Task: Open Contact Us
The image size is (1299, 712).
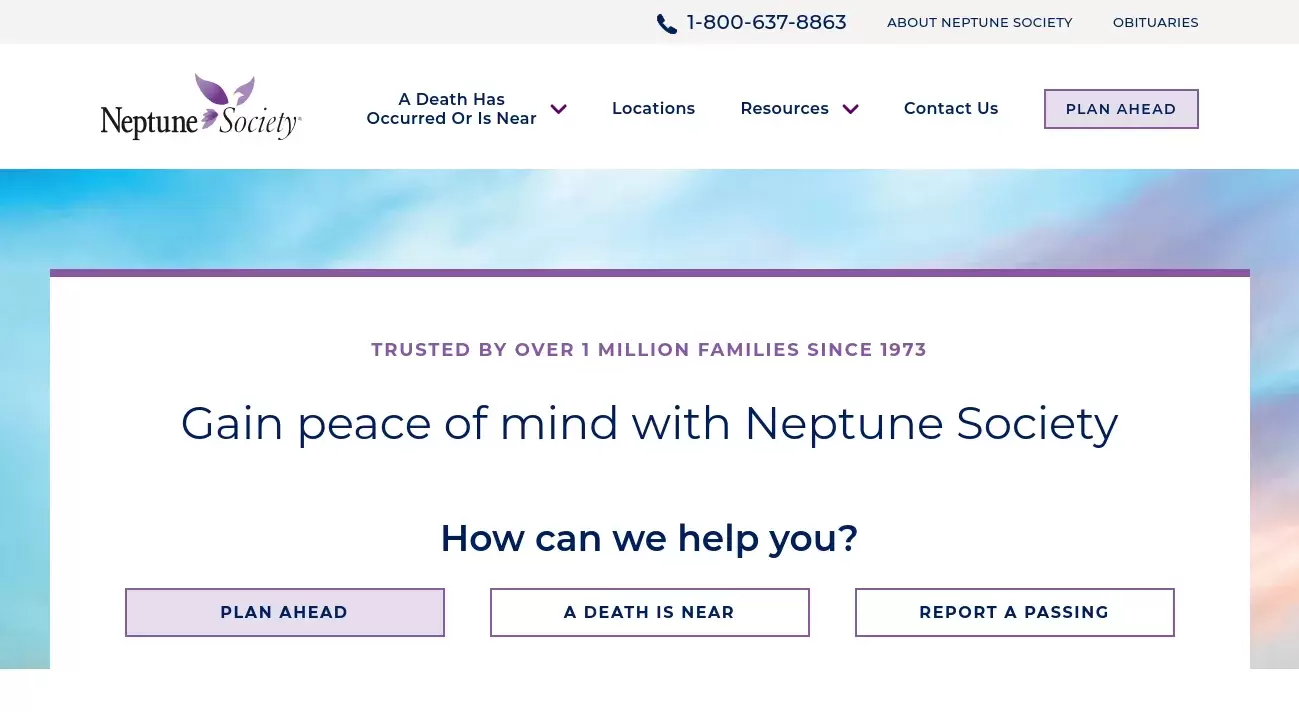Action: 950,108
